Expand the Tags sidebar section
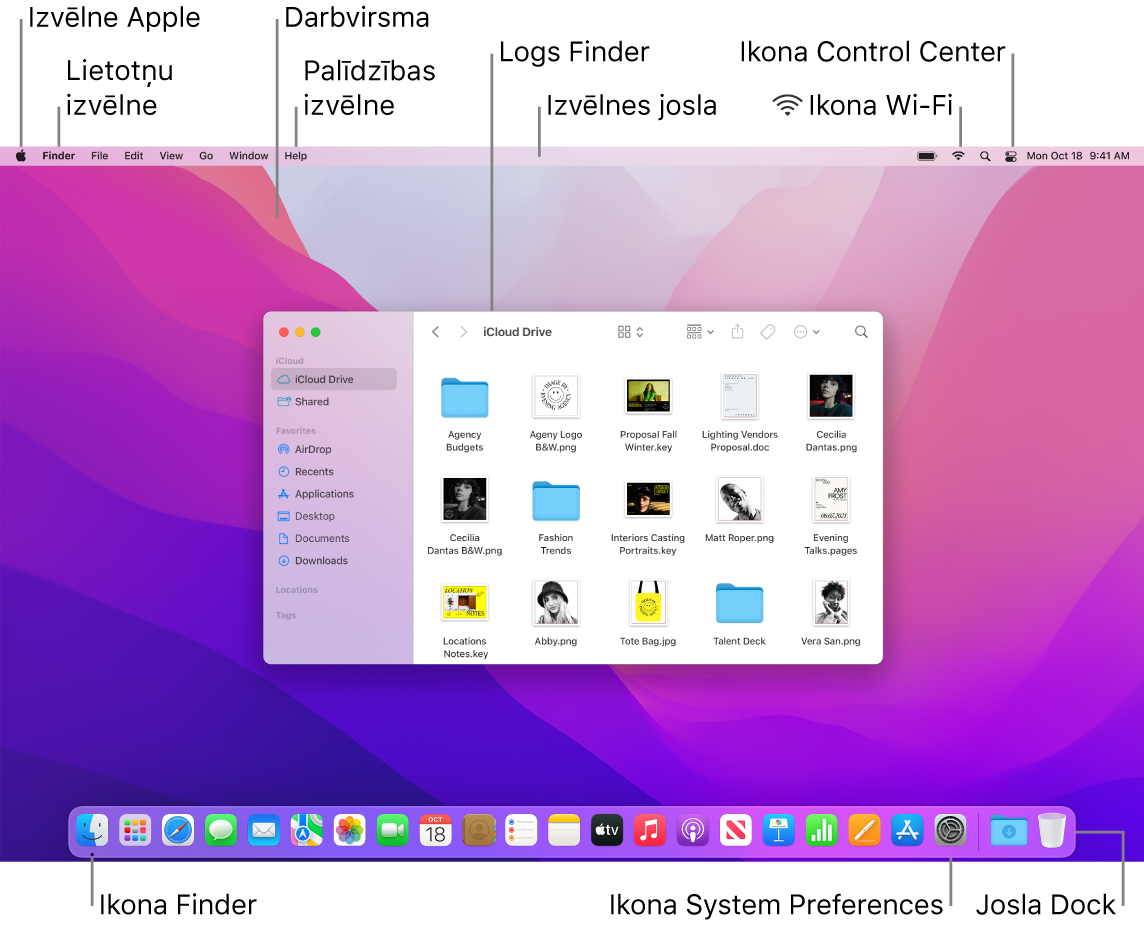This screenshot has width=1144, height=926. coord(286,615)
